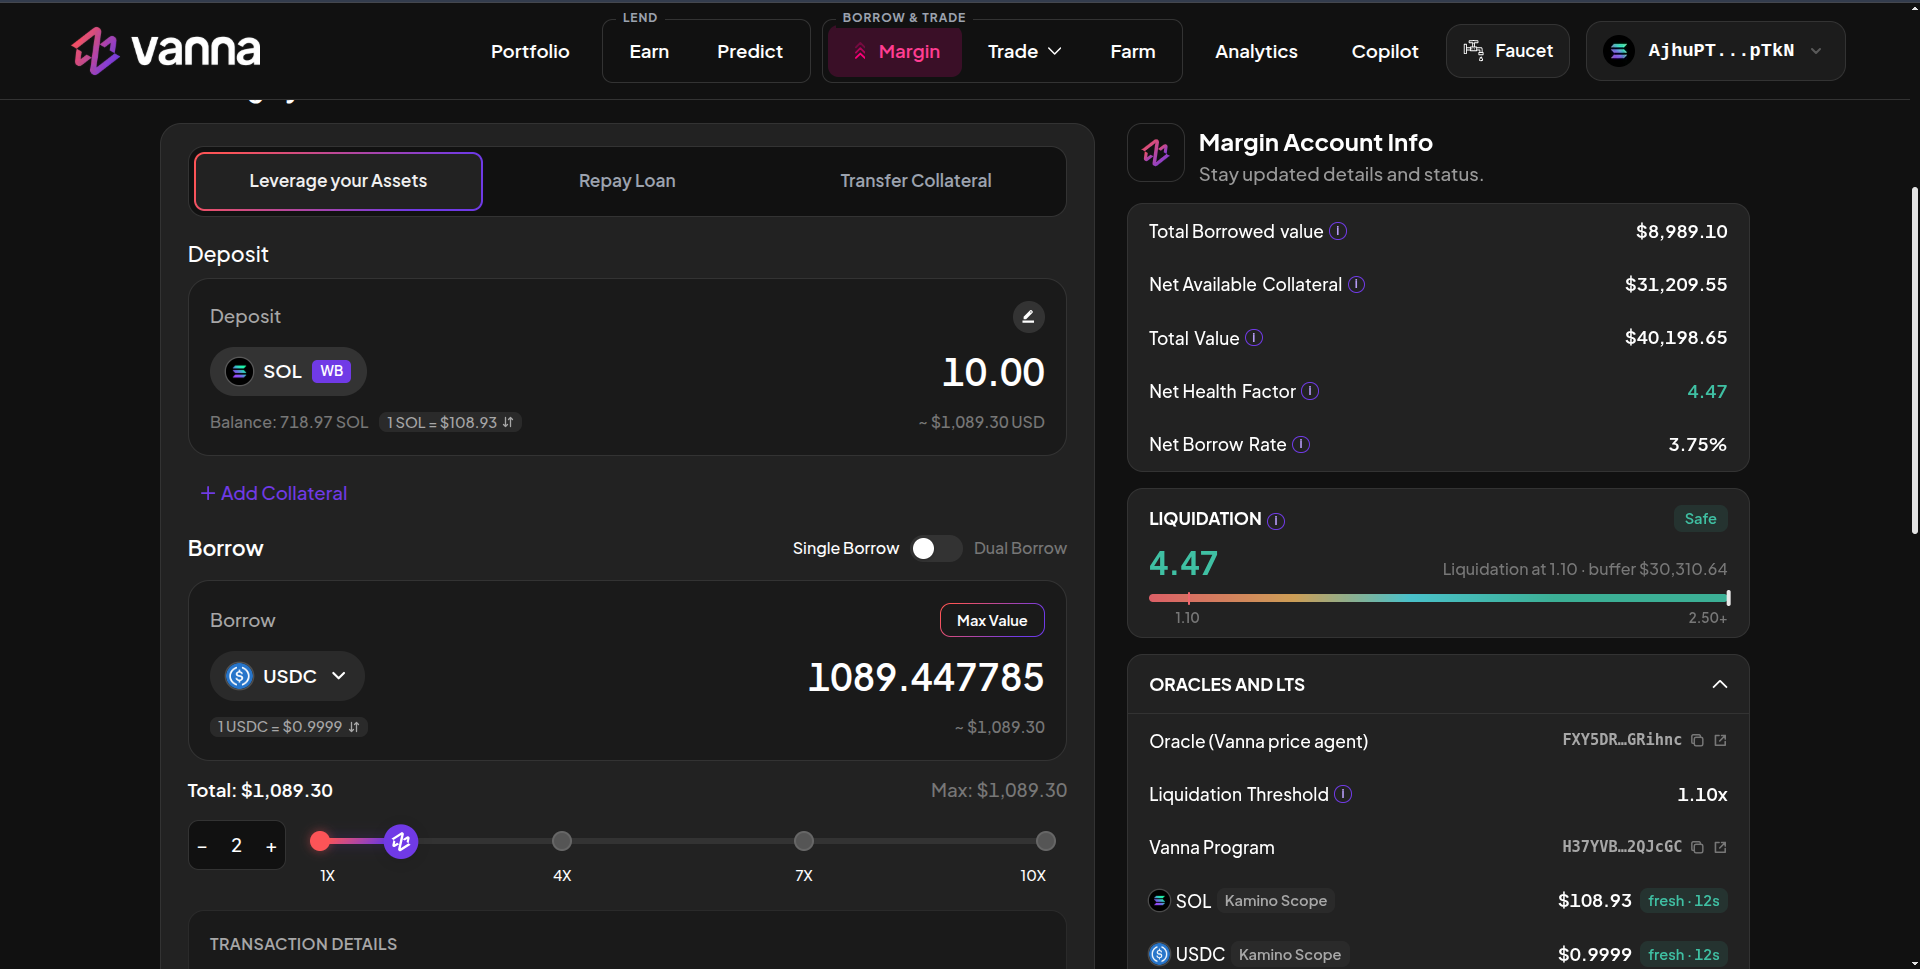Viewport: 1920px width, 969px height.
Task: Set the leverage slider to 4X
Action: pos(562,841)
